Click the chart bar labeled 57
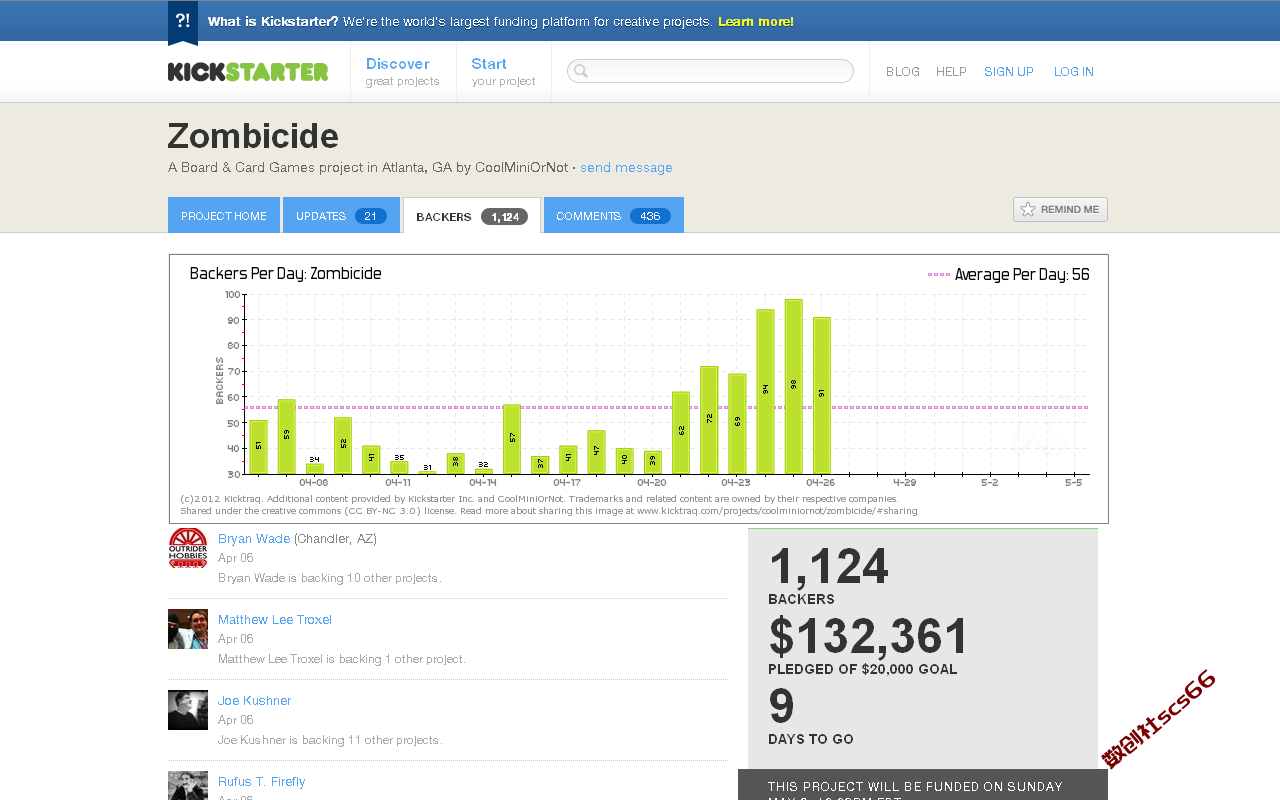This screenshot has width=1280, height=800. [512, 439]
